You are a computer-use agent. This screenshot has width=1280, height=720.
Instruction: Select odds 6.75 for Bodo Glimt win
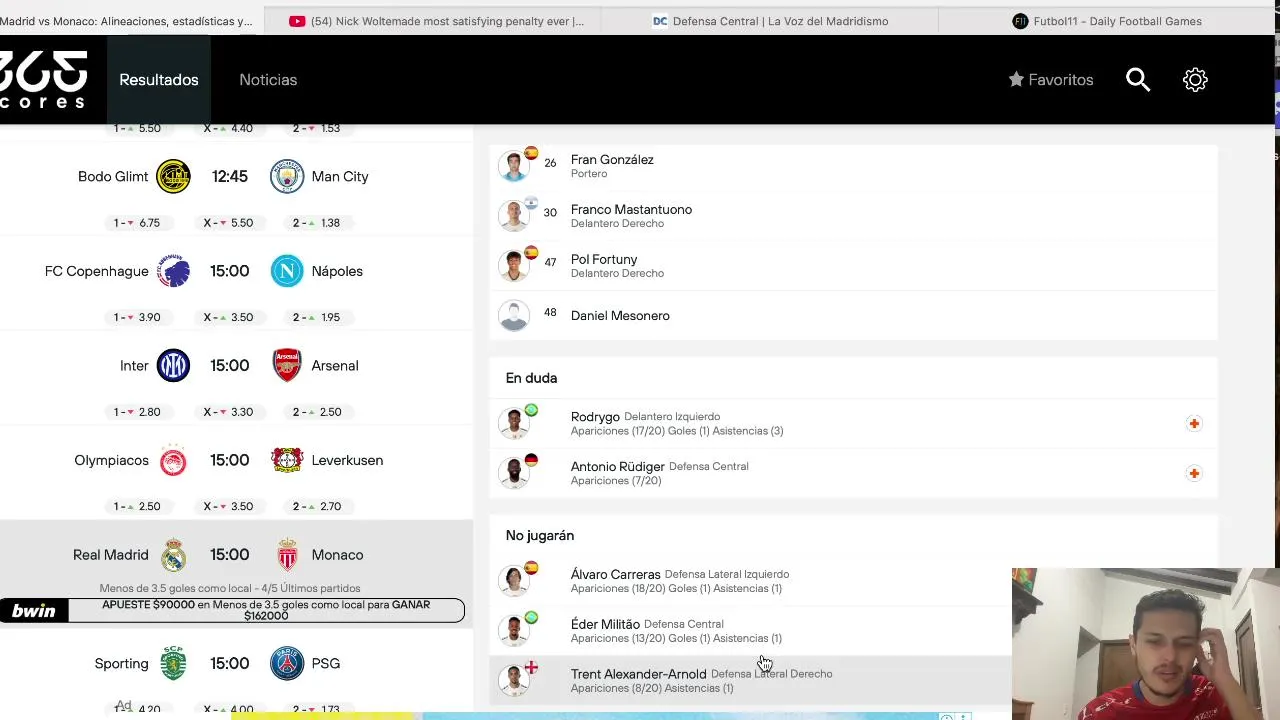coord(137,223)
